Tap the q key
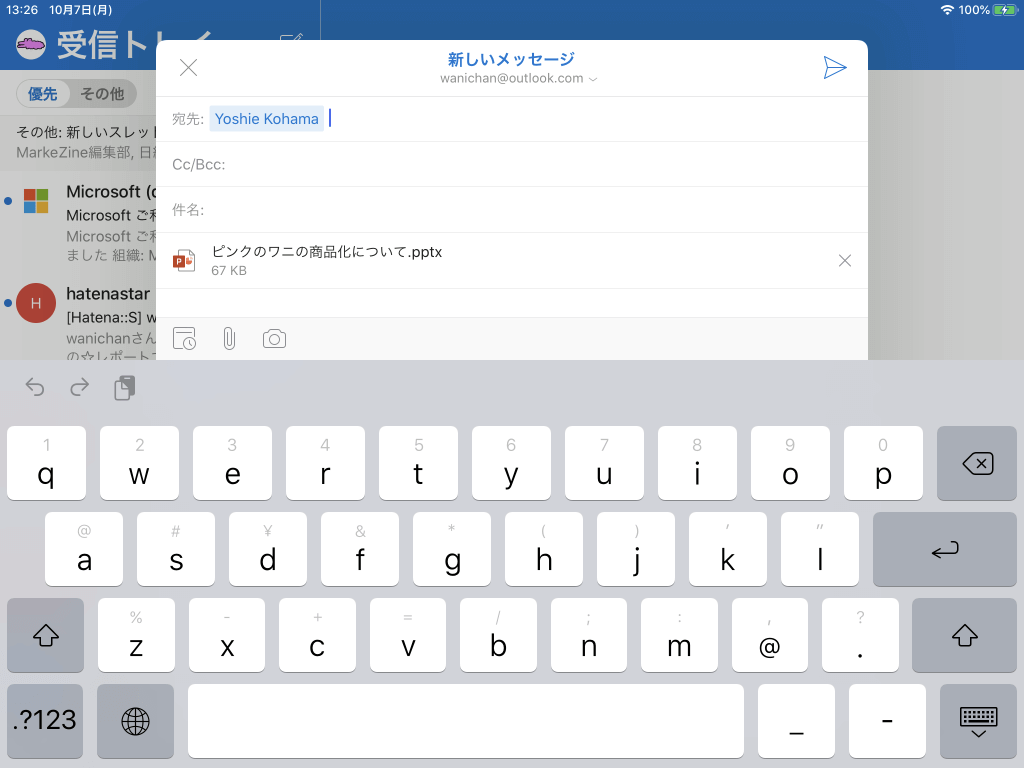Image resolution: width=1024 pixels, height=768 pixels. pyautogui.click(x=46, y=463)
